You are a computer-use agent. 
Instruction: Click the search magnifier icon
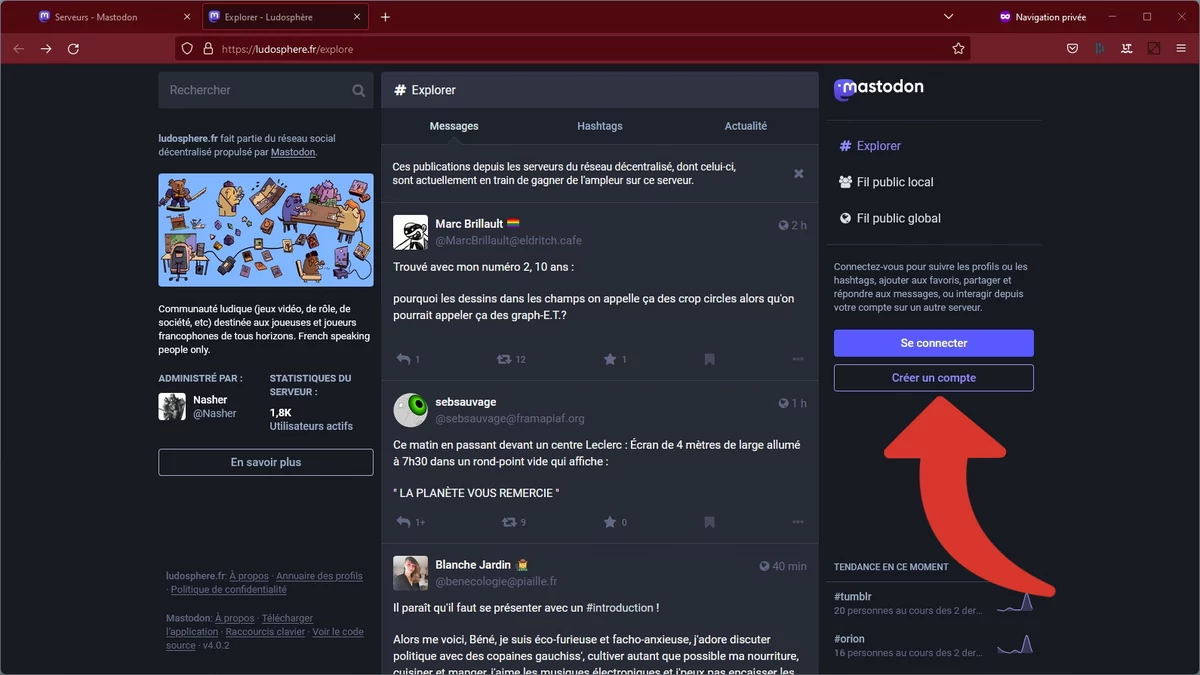click(358, 90)
